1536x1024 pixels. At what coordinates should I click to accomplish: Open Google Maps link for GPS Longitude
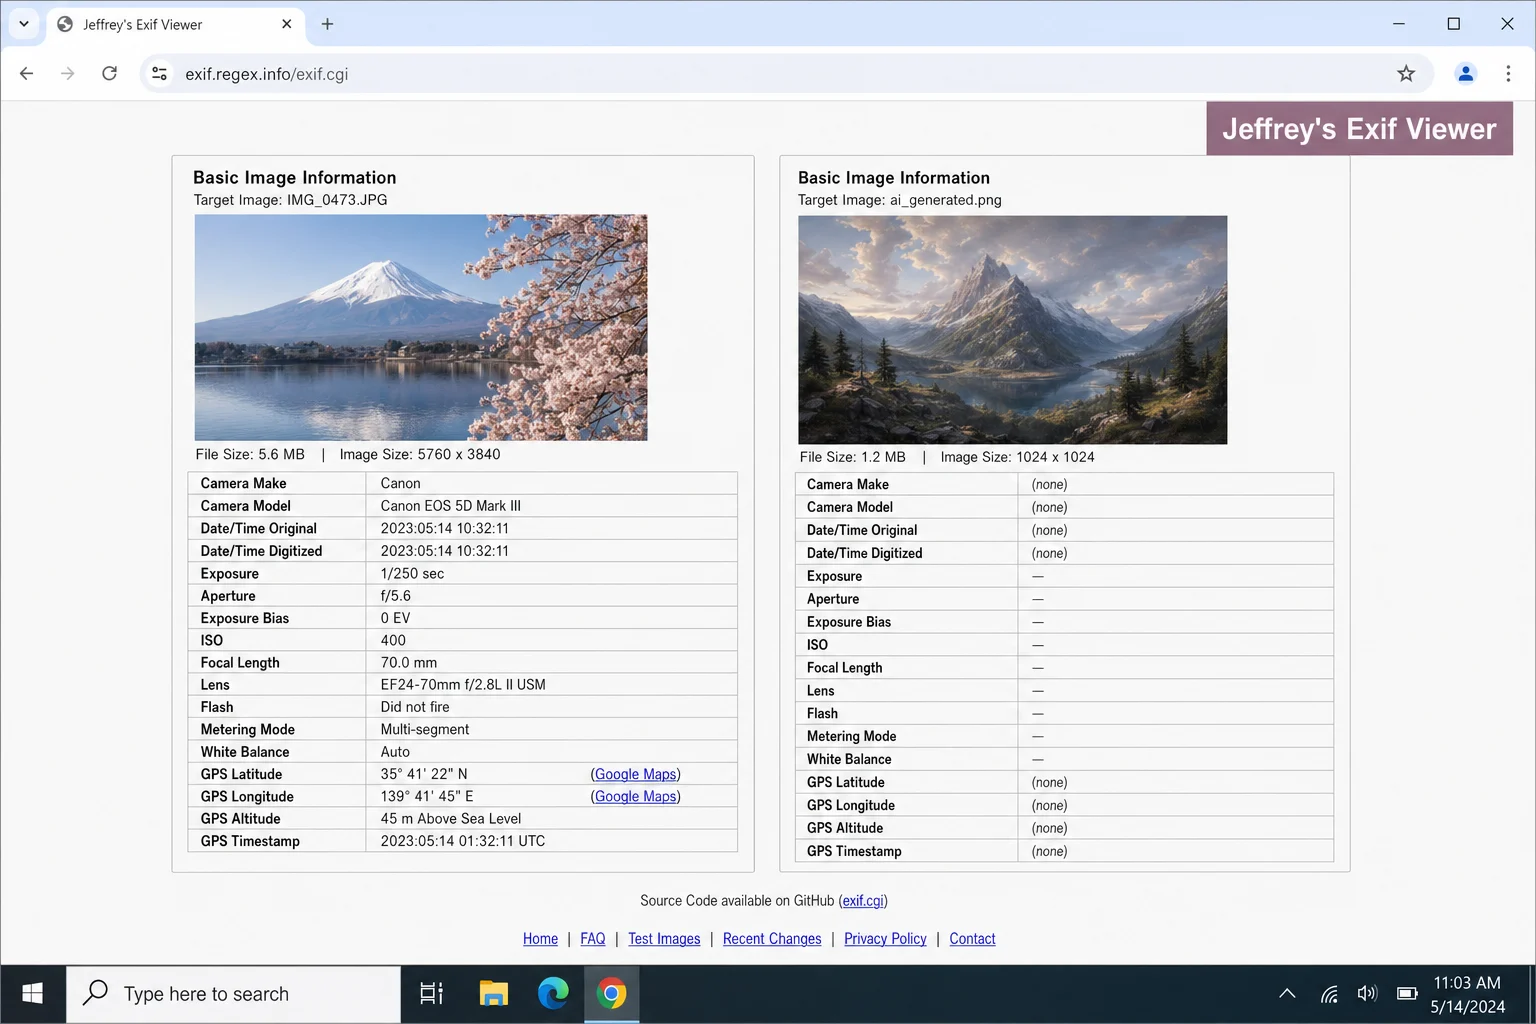635,796
